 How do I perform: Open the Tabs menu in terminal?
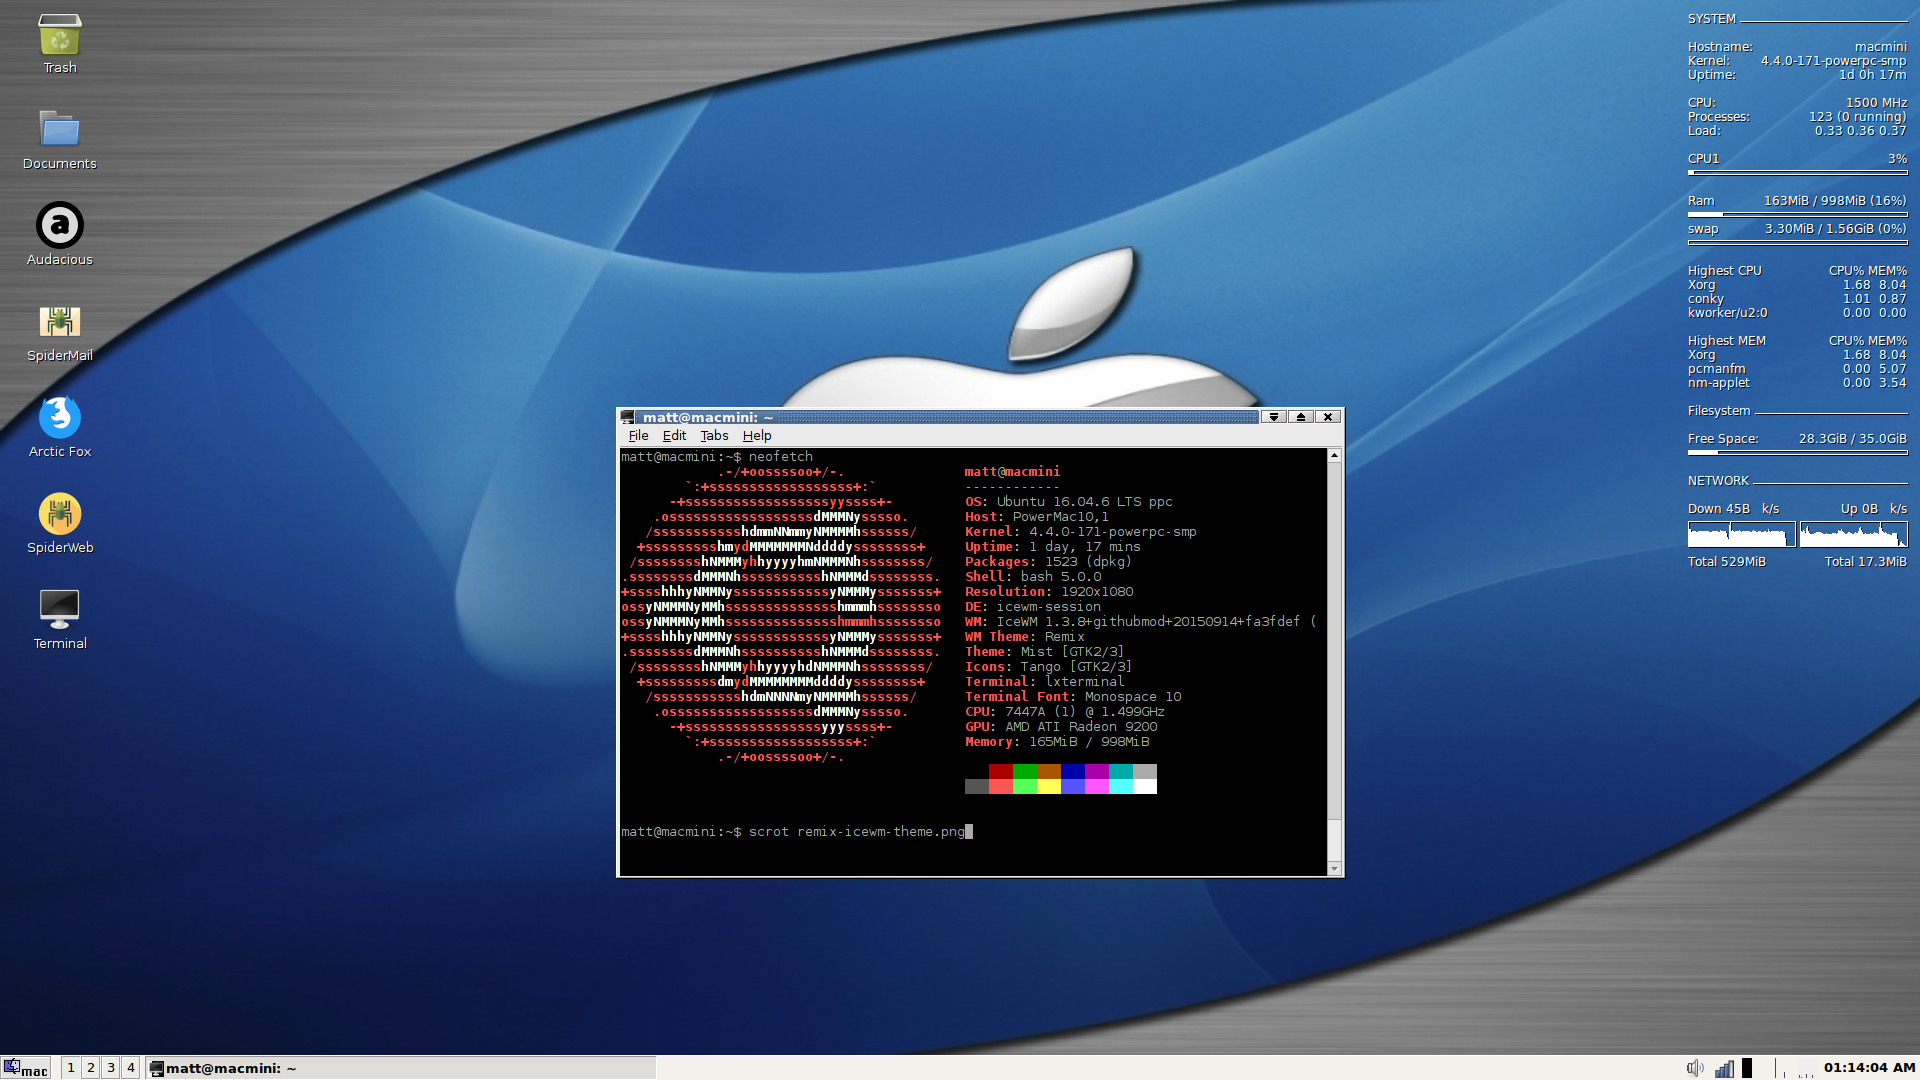[x=714, y=436]
